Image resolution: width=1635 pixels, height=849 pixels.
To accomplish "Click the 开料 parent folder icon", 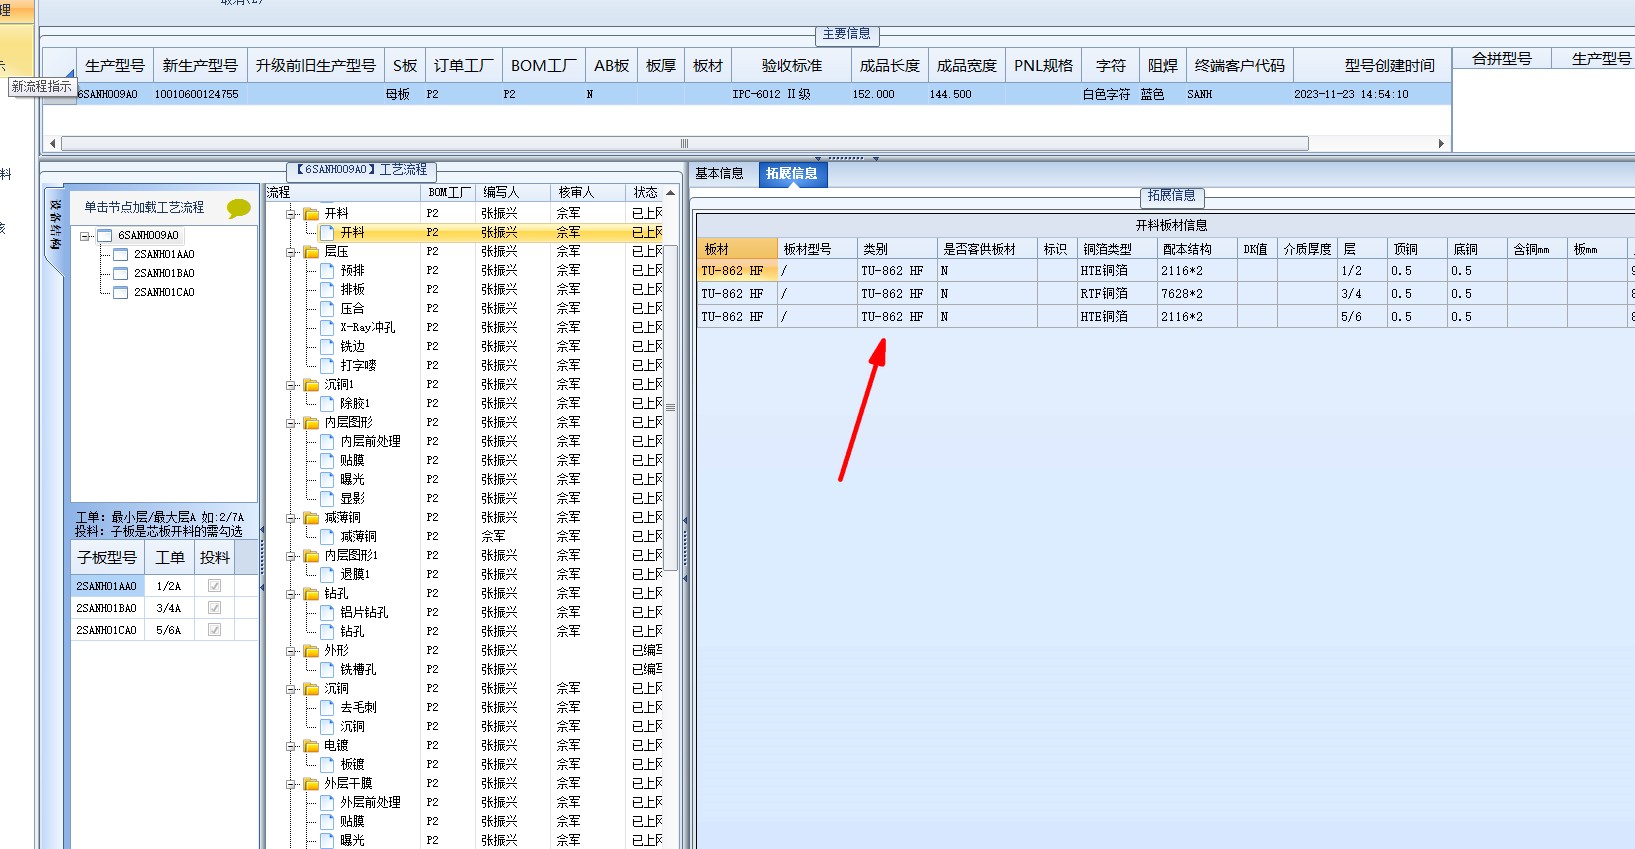I will pyautogui.click(x=311, y=214).
